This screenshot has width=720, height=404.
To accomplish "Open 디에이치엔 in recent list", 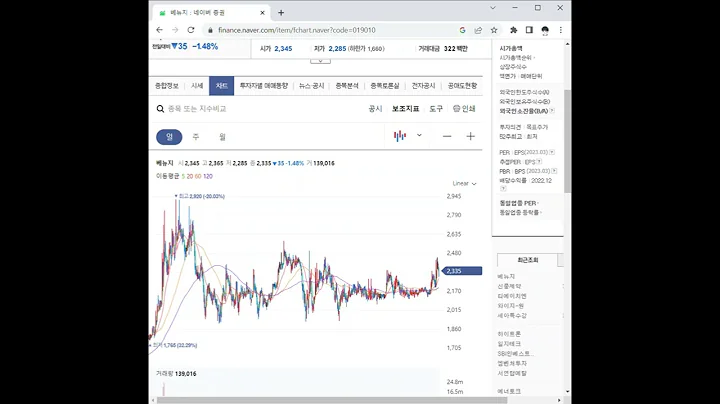I will [x=512, y=296].
